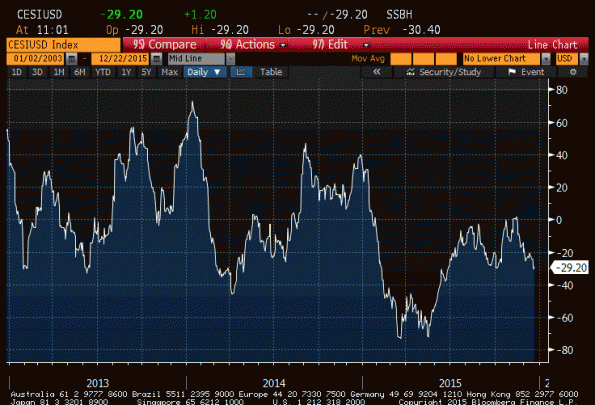Select the Max time range
595x405 pixels.
pos(170,72)
